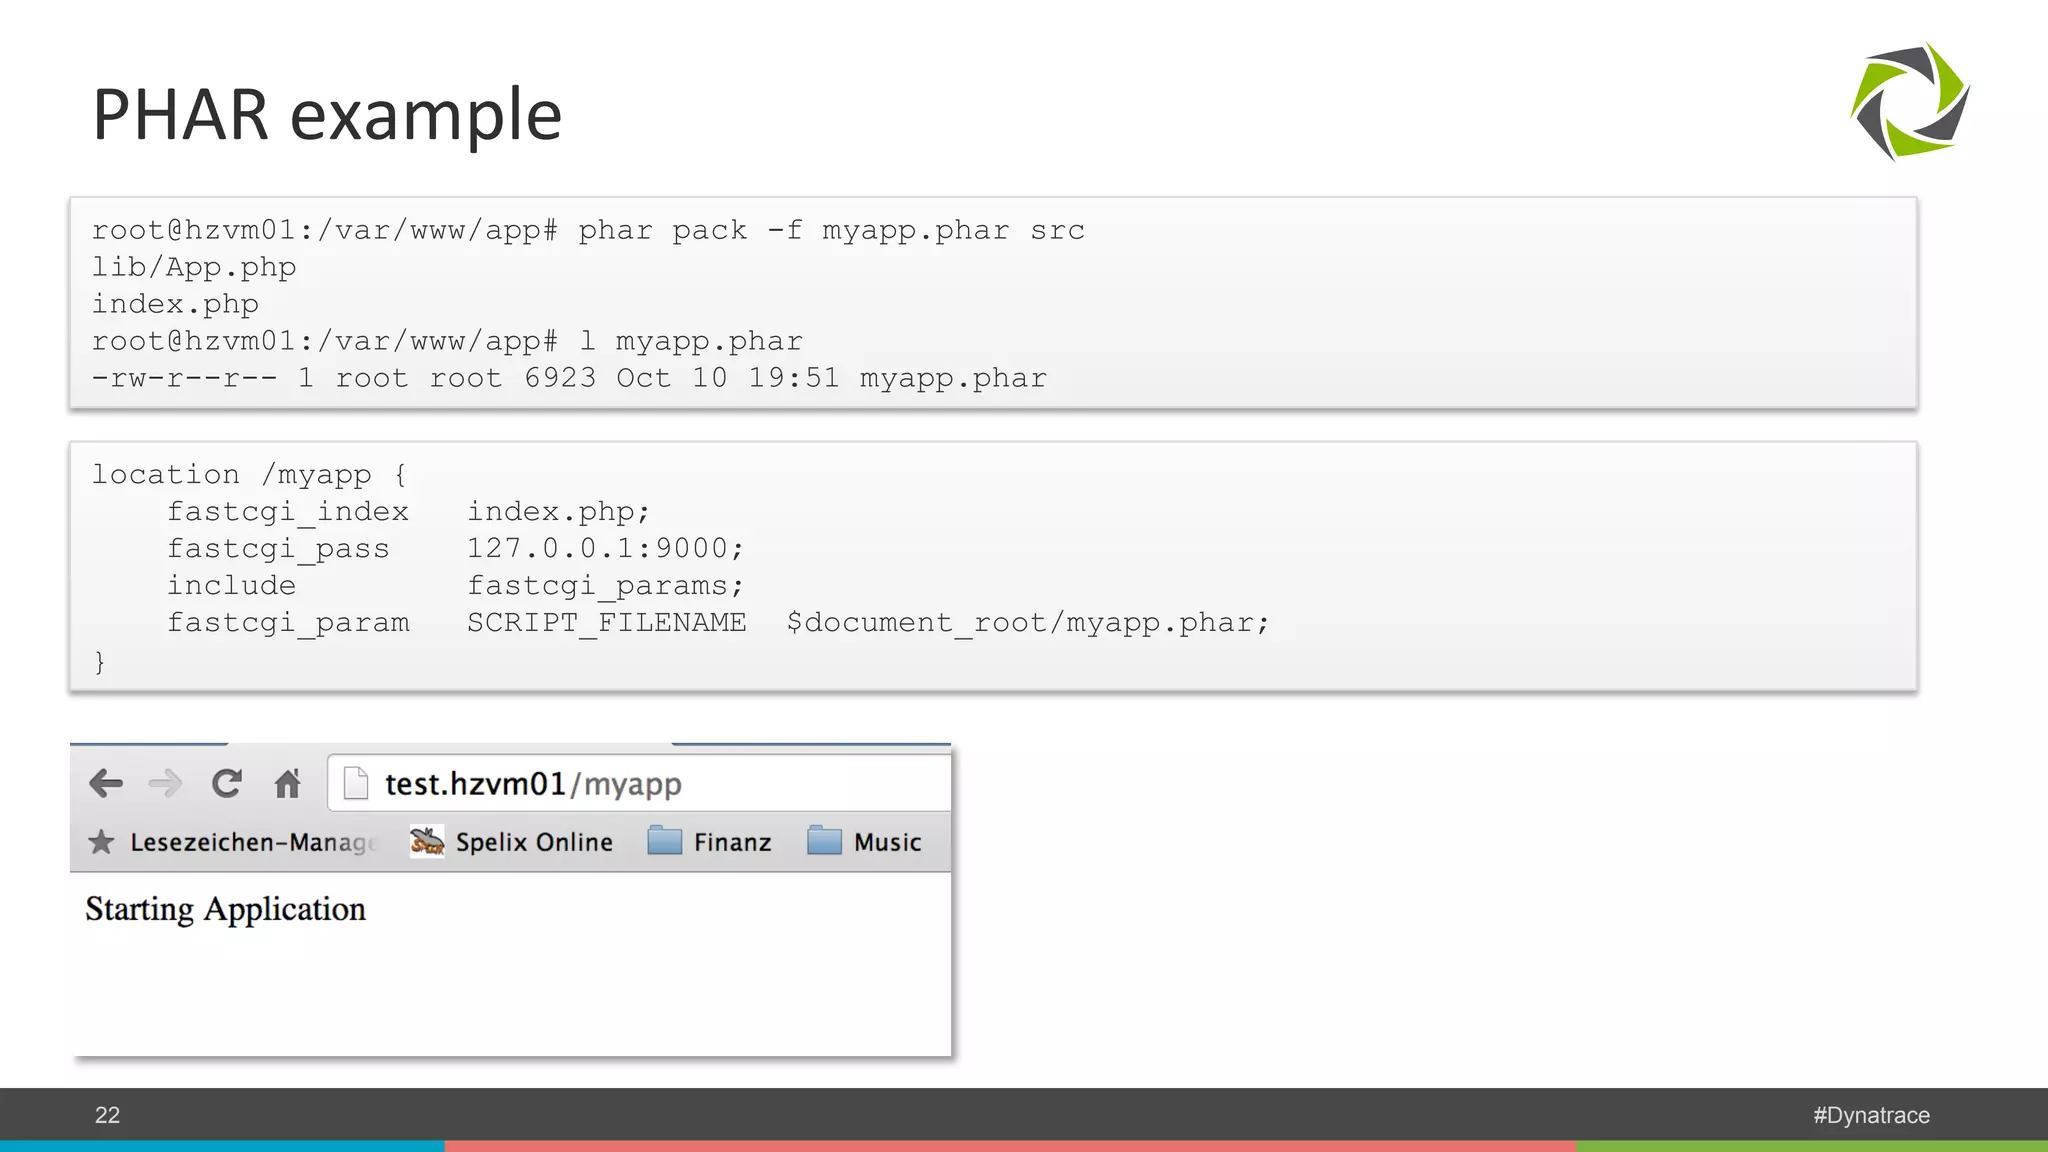This screenshot has width=2048, height=1152.
Task: Click the "index.php;" config value
Action: coord(558,512)
